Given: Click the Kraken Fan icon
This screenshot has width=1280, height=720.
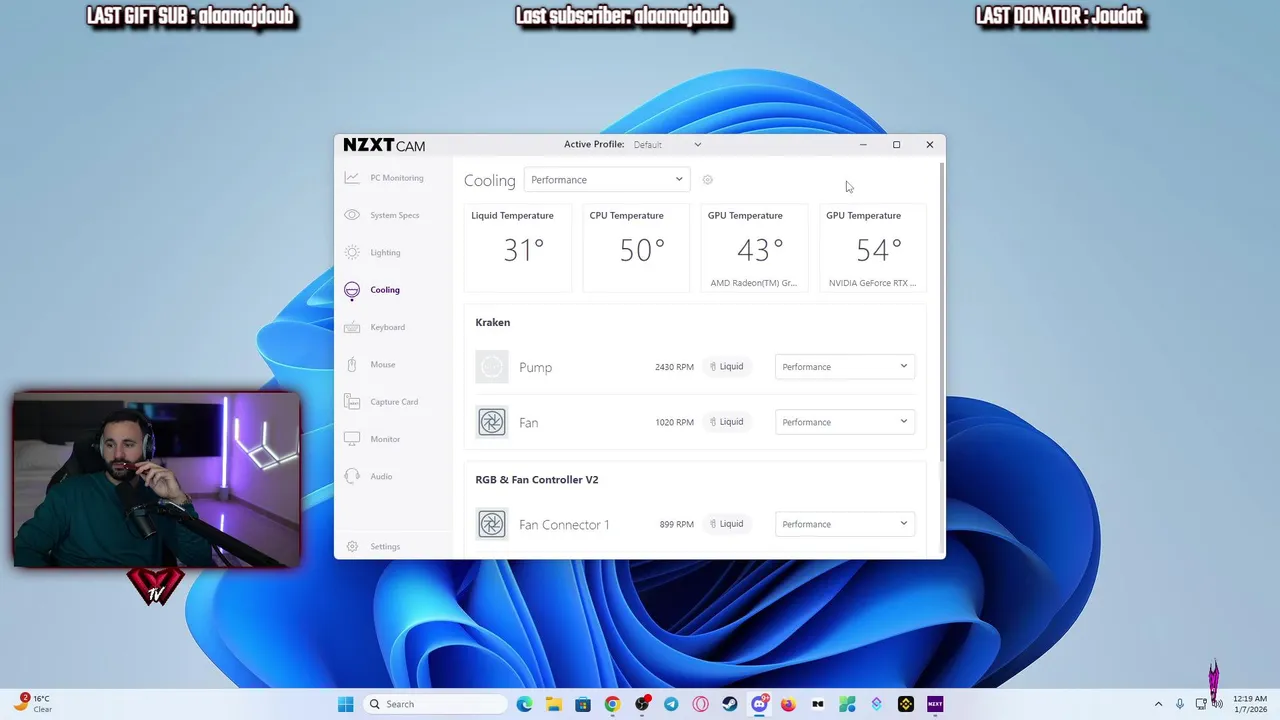Looking at the screenshot, I should 492,422.
